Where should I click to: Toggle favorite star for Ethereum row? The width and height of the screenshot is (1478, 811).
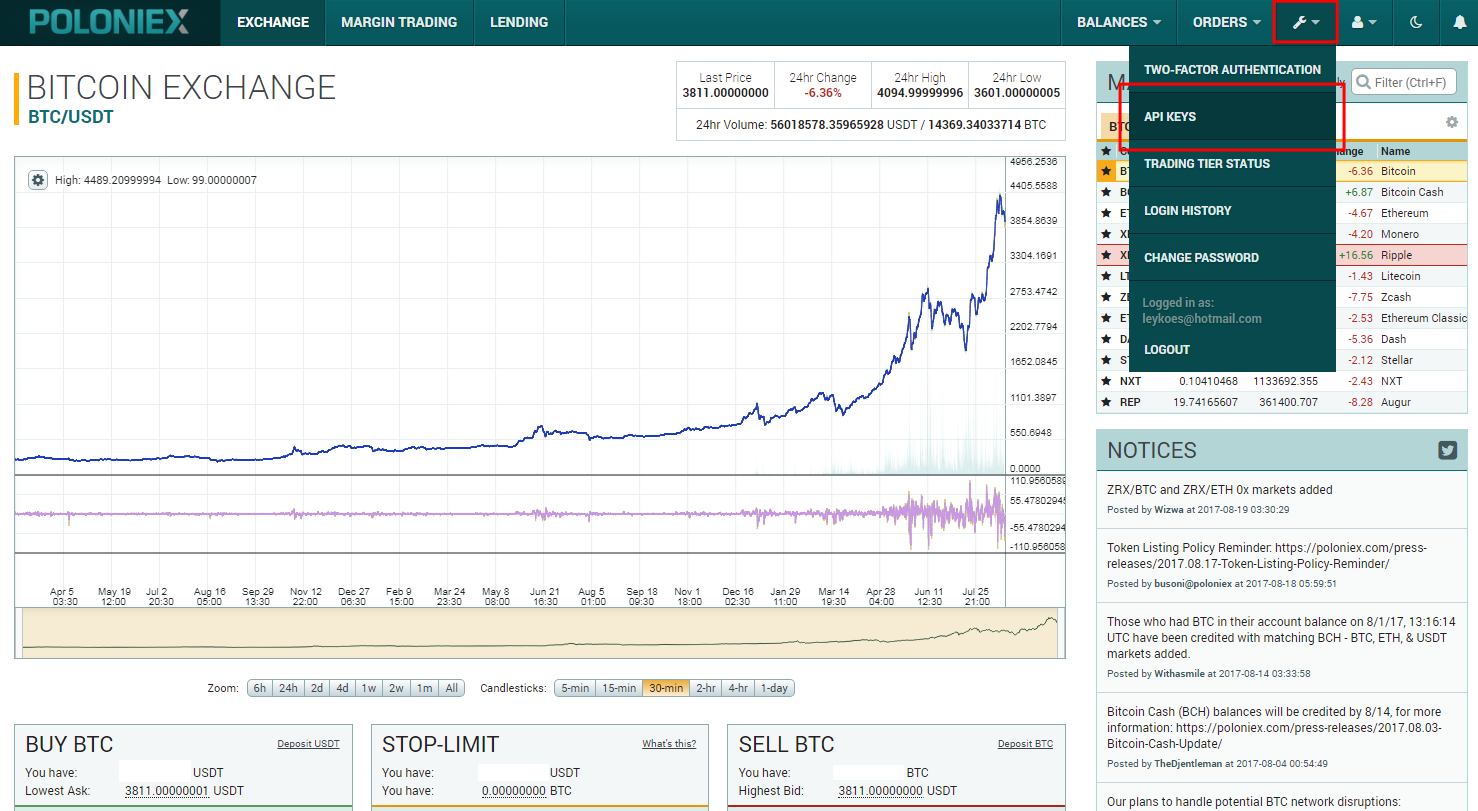coord(1106,213)
